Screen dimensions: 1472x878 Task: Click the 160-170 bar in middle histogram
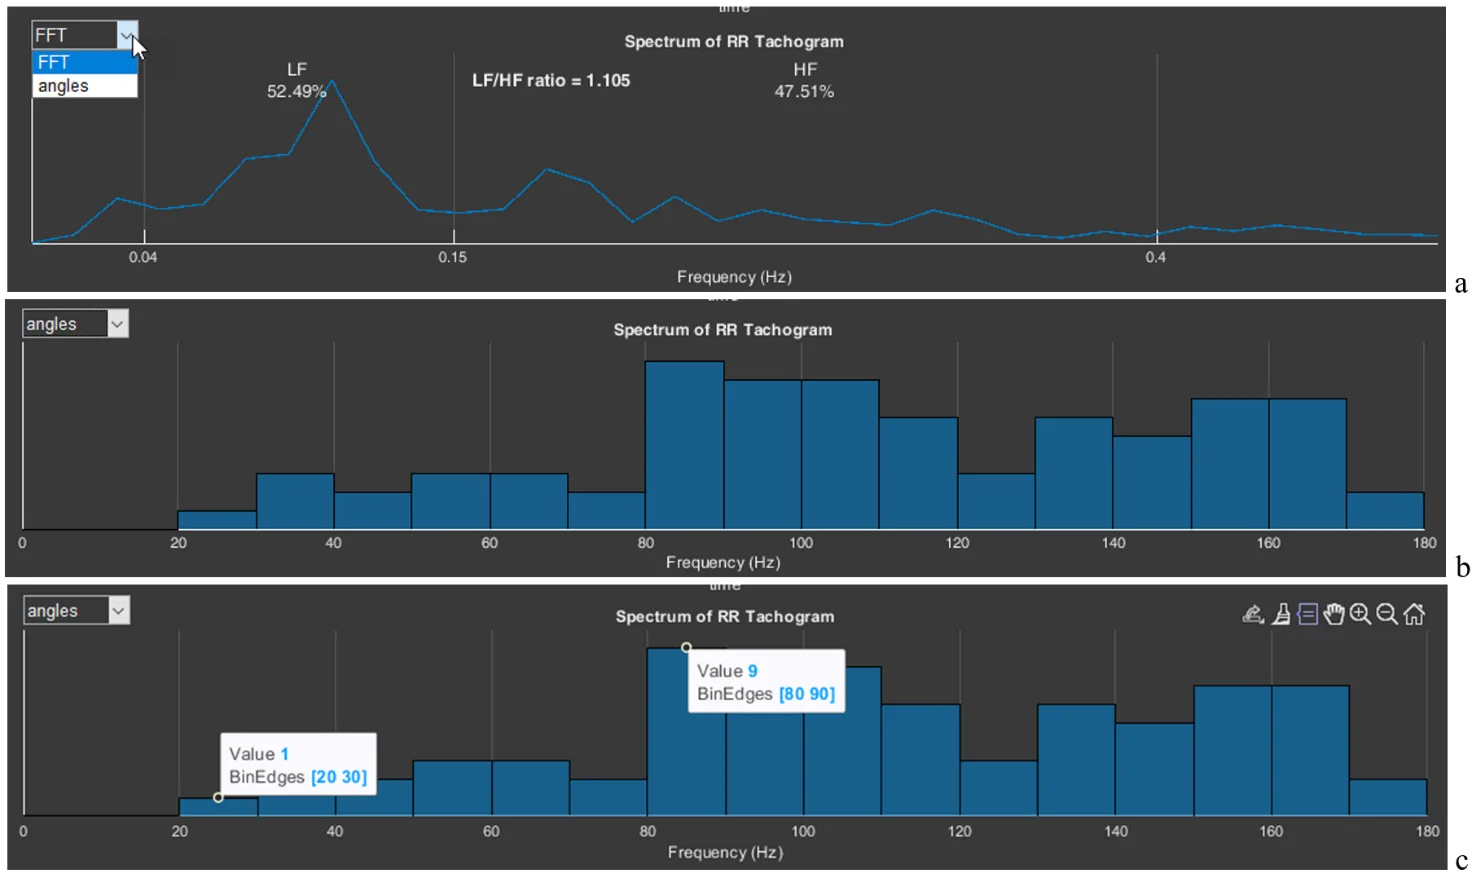pyautogui.click(x=1307, y=464)
